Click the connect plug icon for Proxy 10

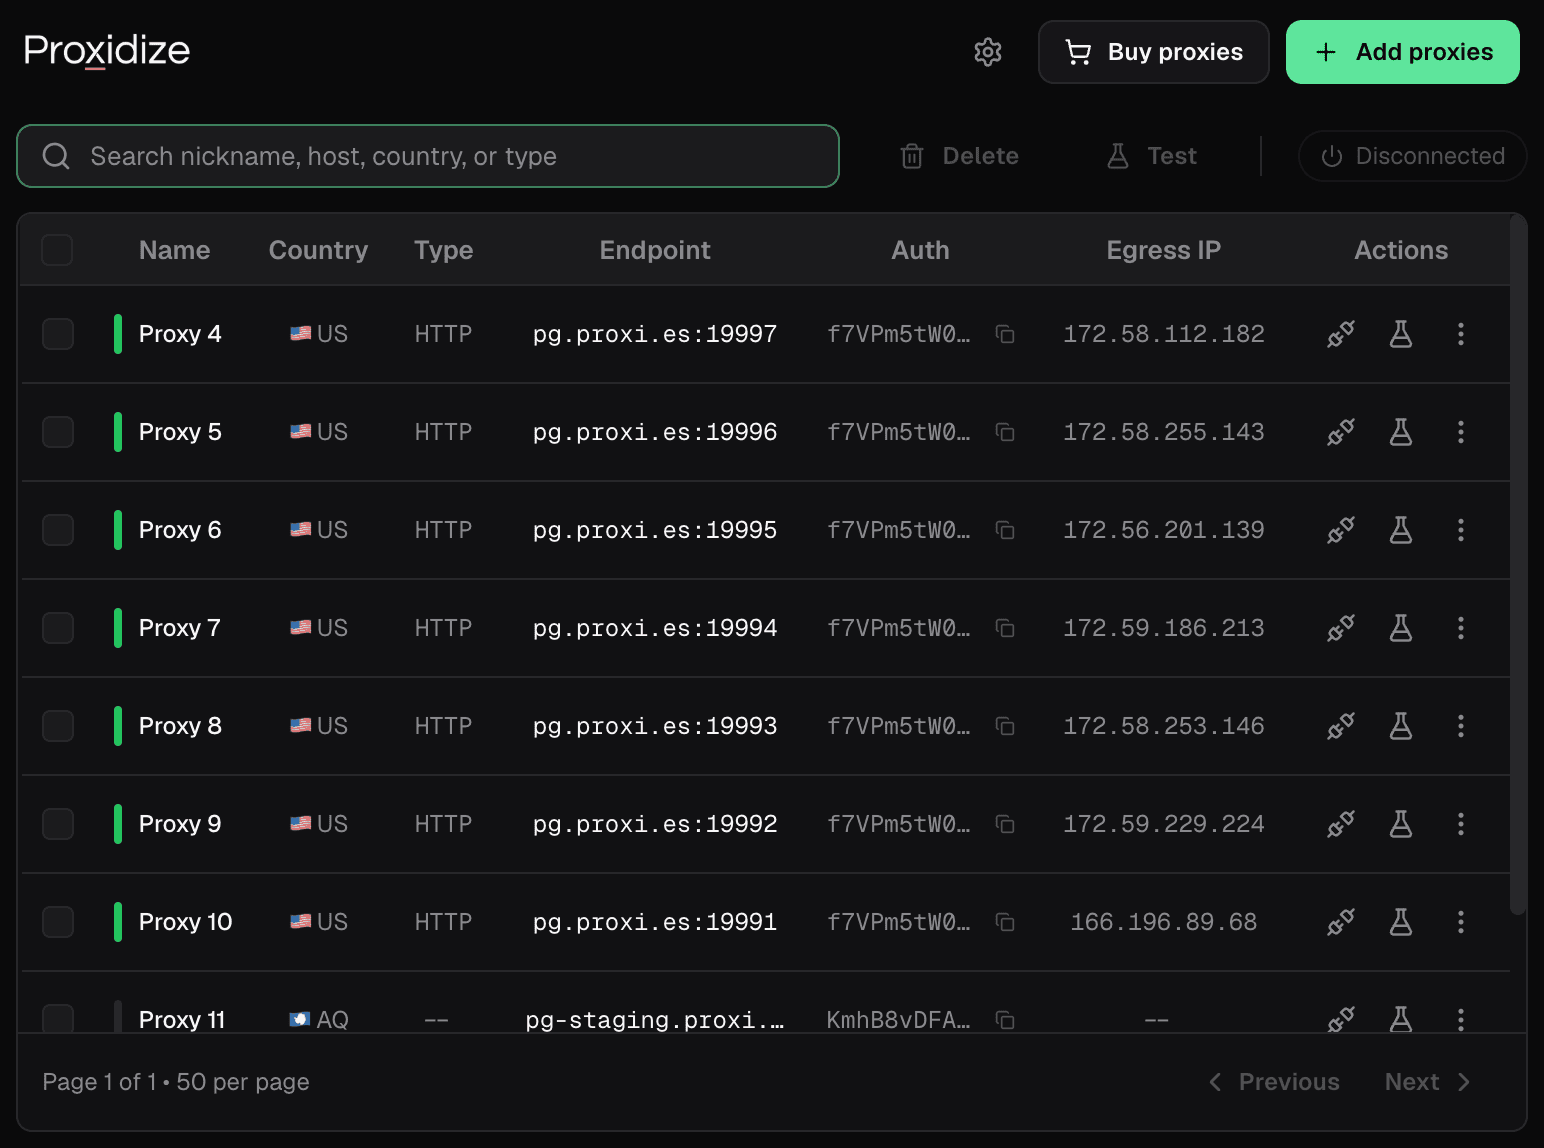(x=1341, y=922)
